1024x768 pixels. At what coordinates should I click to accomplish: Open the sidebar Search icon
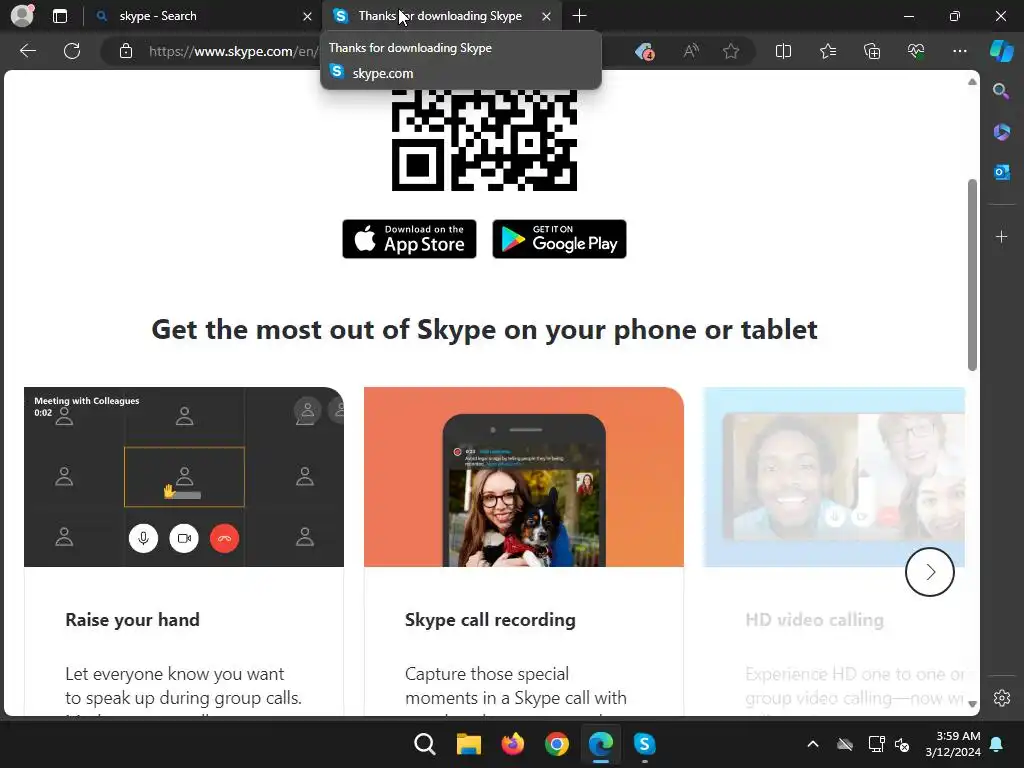[1001, 91]
